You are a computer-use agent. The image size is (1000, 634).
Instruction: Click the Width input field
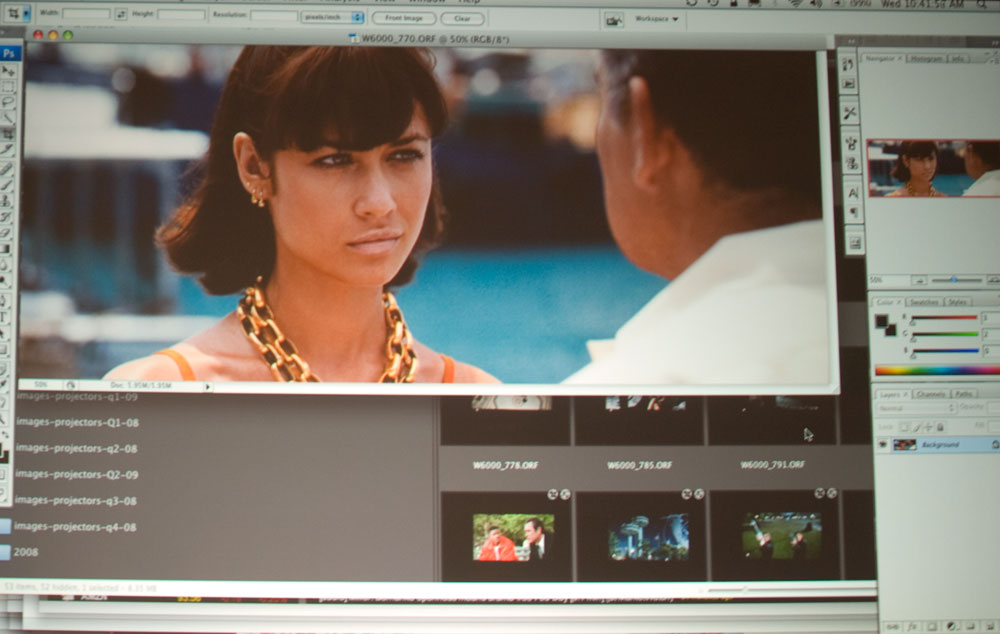tap(86, 13)
